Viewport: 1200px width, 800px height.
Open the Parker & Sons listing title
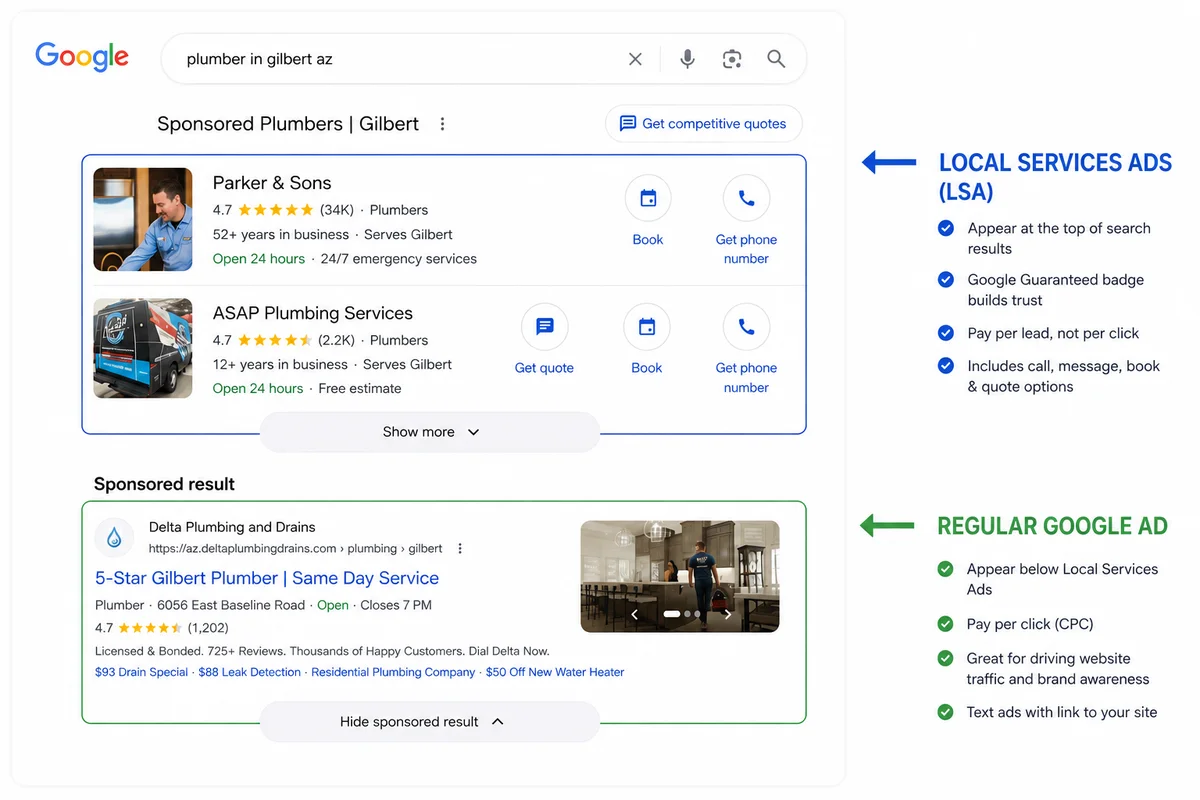point(272,183)
